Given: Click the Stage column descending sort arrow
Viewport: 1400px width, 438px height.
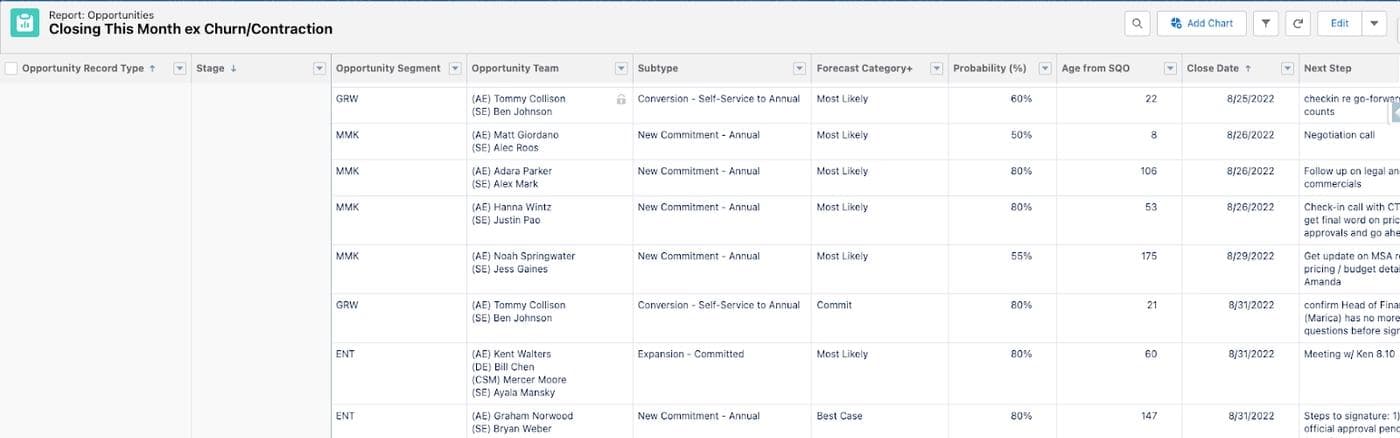Looking at the screenshot, I should pos(233,69).
